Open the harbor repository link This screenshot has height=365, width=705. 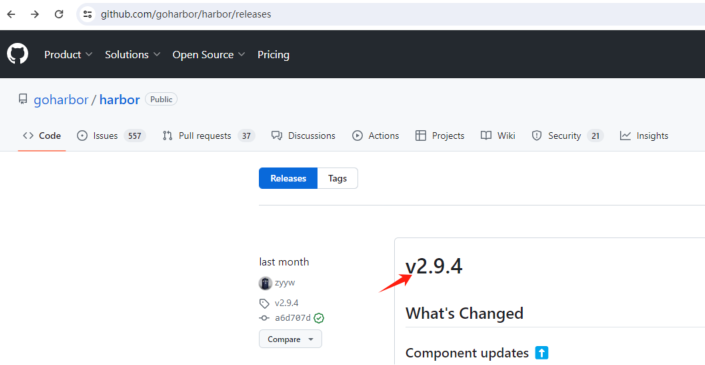pos(120,99)
